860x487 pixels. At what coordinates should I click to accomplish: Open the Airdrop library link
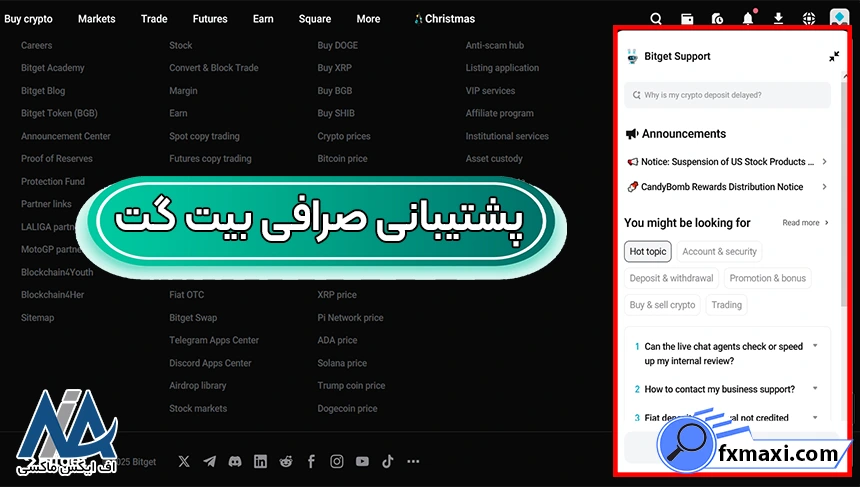click(198, 386)
